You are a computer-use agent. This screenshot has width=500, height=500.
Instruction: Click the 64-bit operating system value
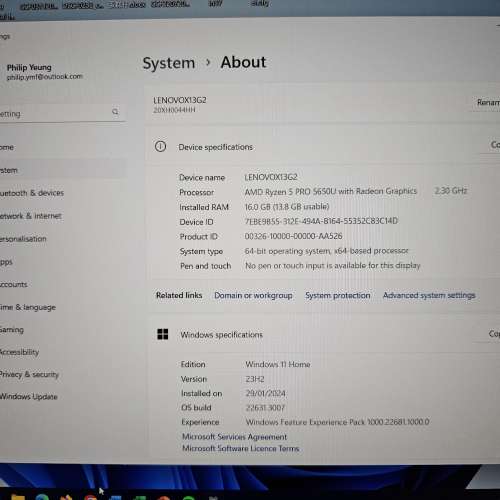point(327,251)
